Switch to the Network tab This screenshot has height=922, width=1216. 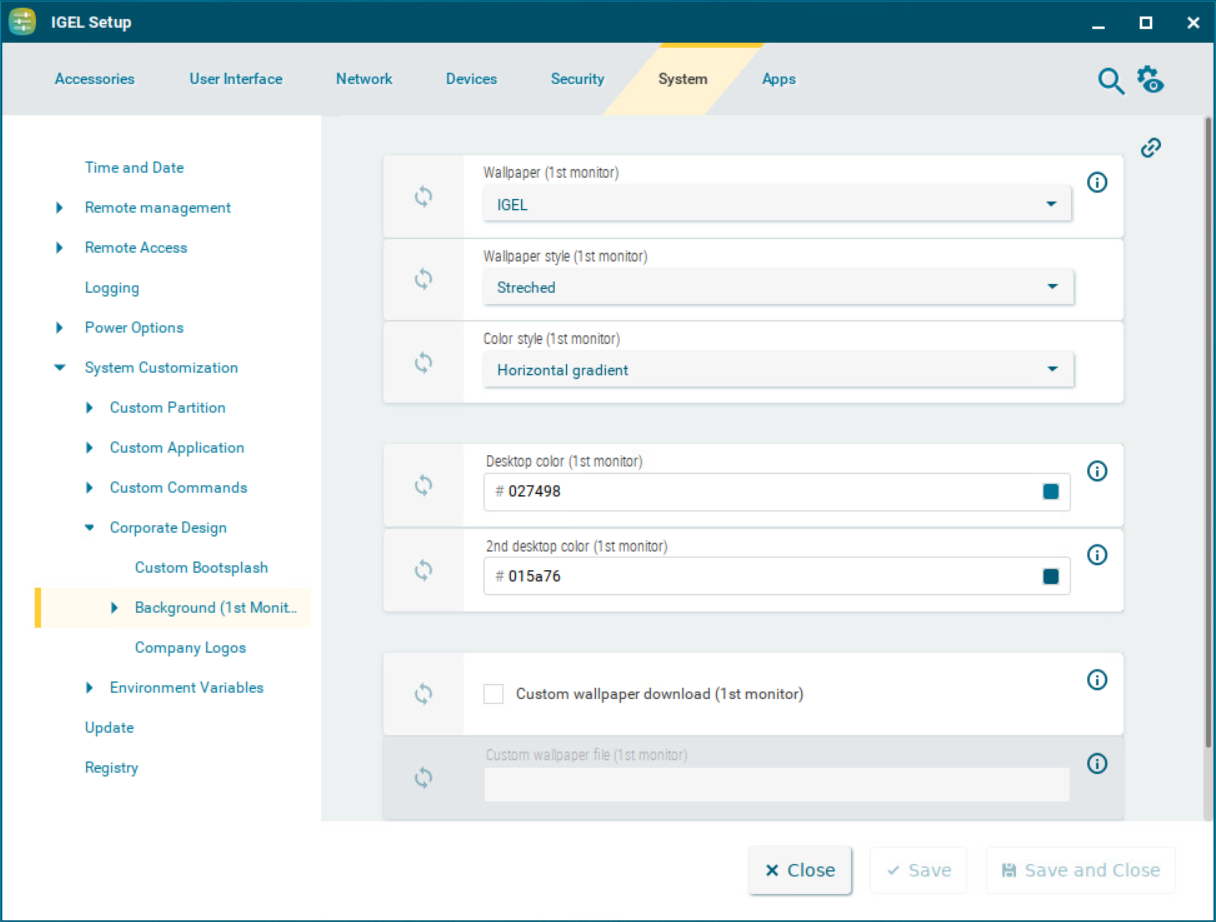(364, 78)
